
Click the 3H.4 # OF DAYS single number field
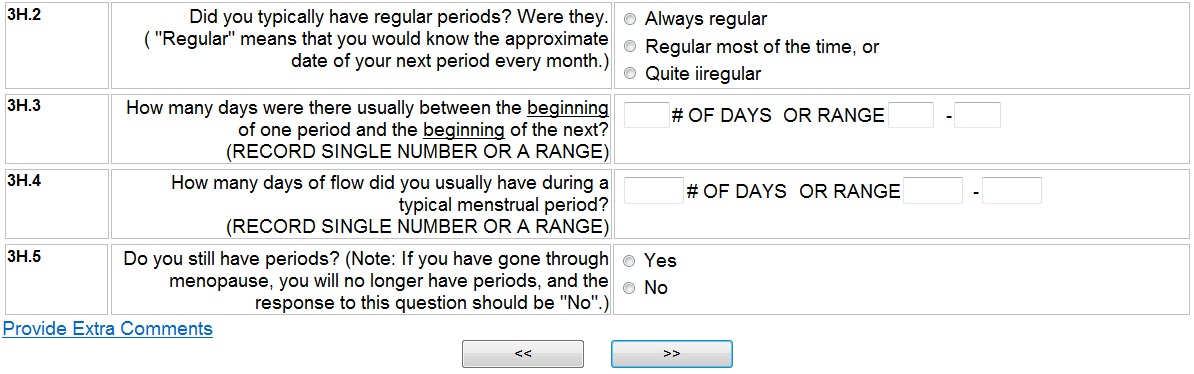[654, 190]
